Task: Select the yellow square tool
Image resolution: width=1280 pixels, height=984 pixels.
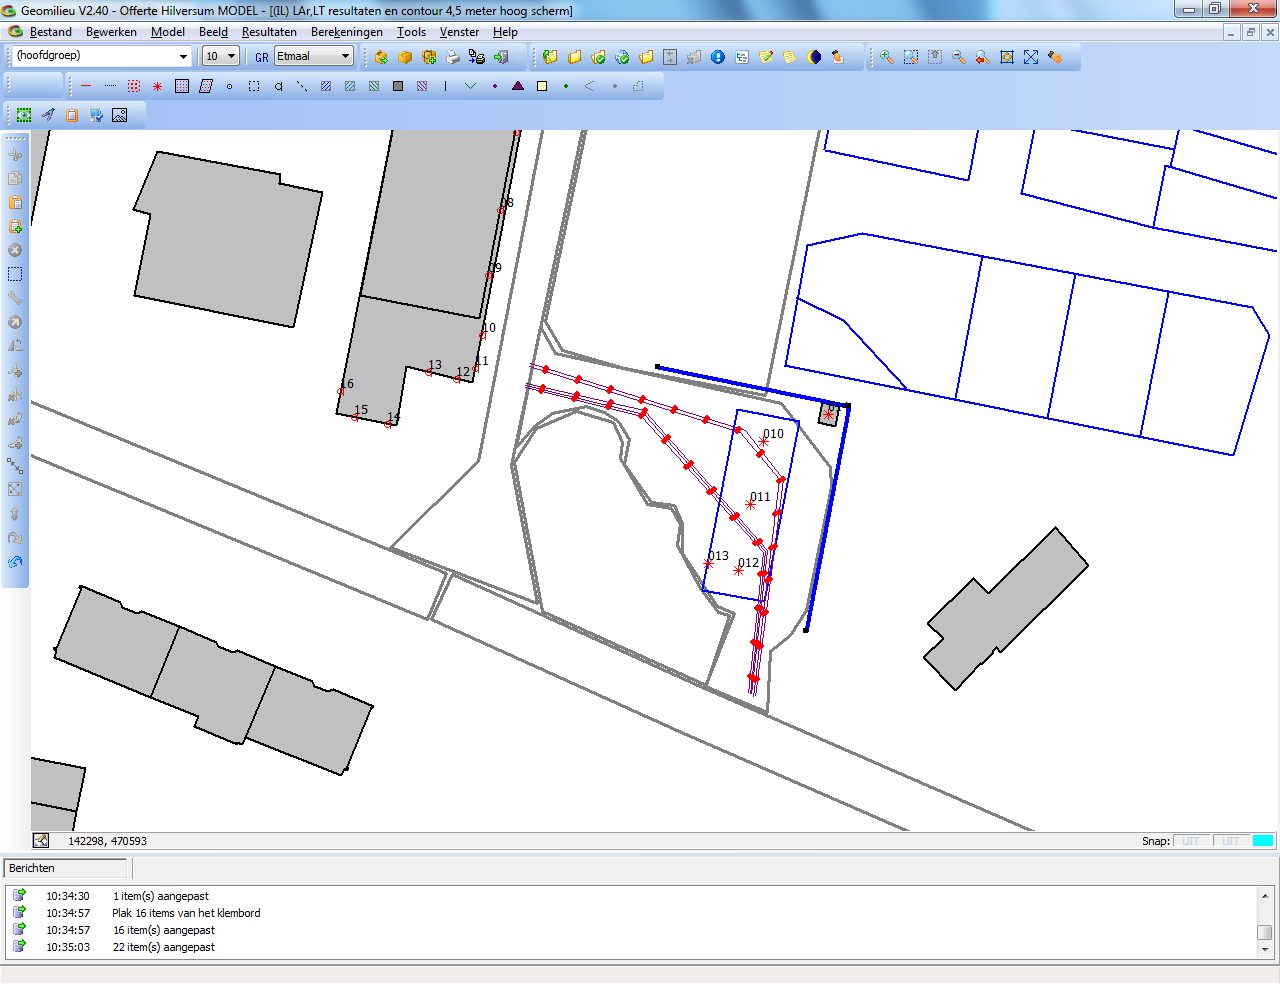Action: coord(542,86)
